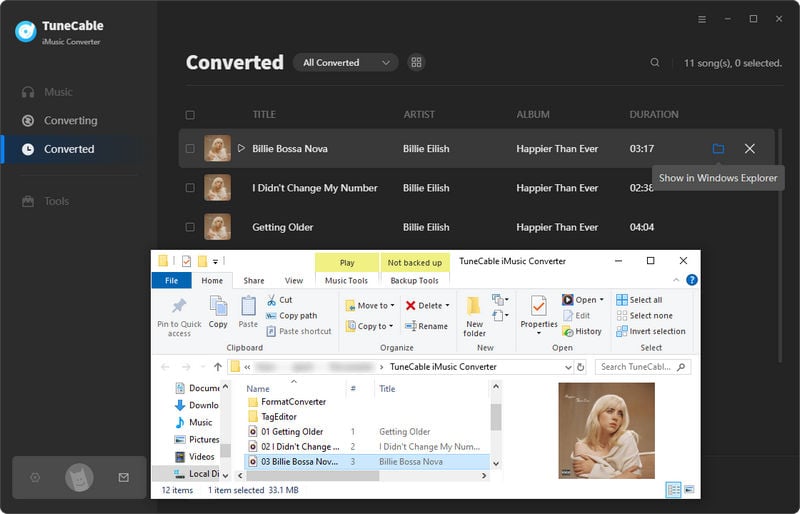Click TuneCable logo icon
This screenshot has width=800, height=514.
(x=26, y=31)
